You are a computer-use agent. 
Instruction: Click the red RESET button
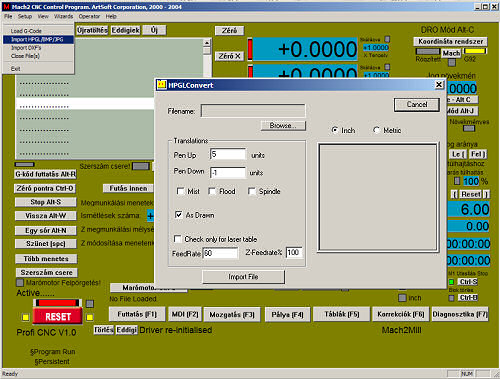coord(58,316)
